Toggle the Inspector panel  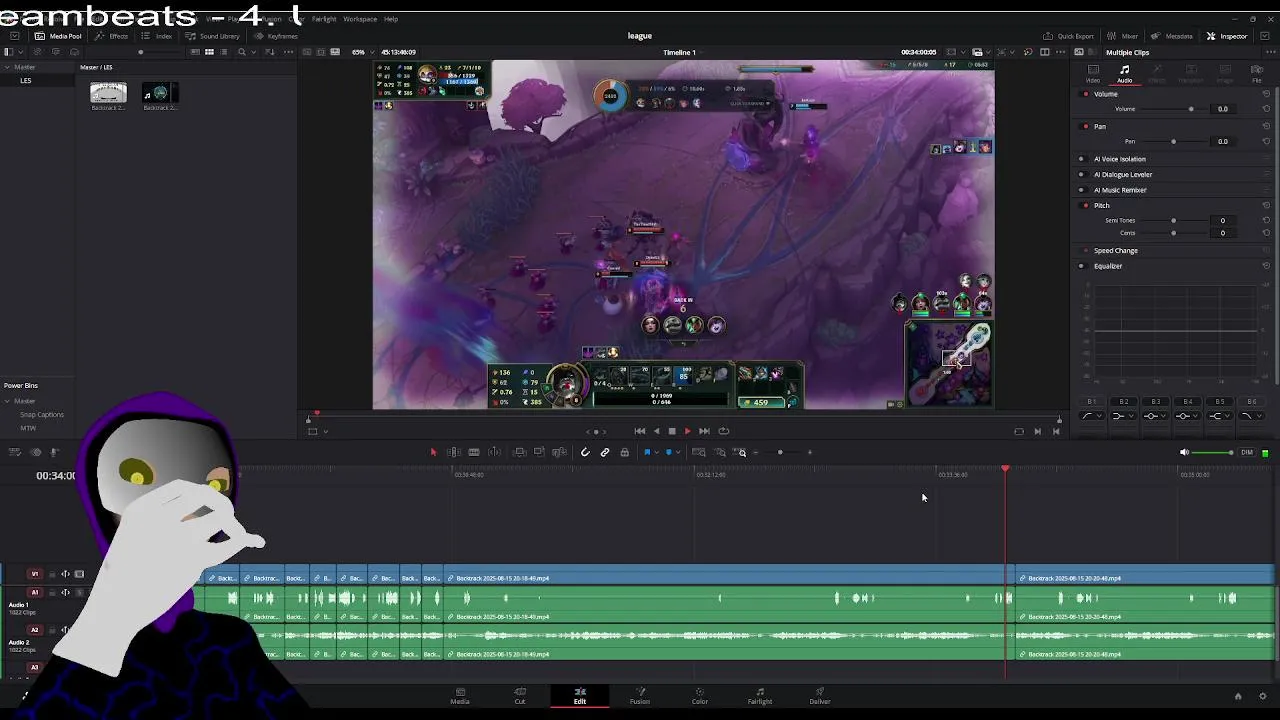tap(1227, 36)
